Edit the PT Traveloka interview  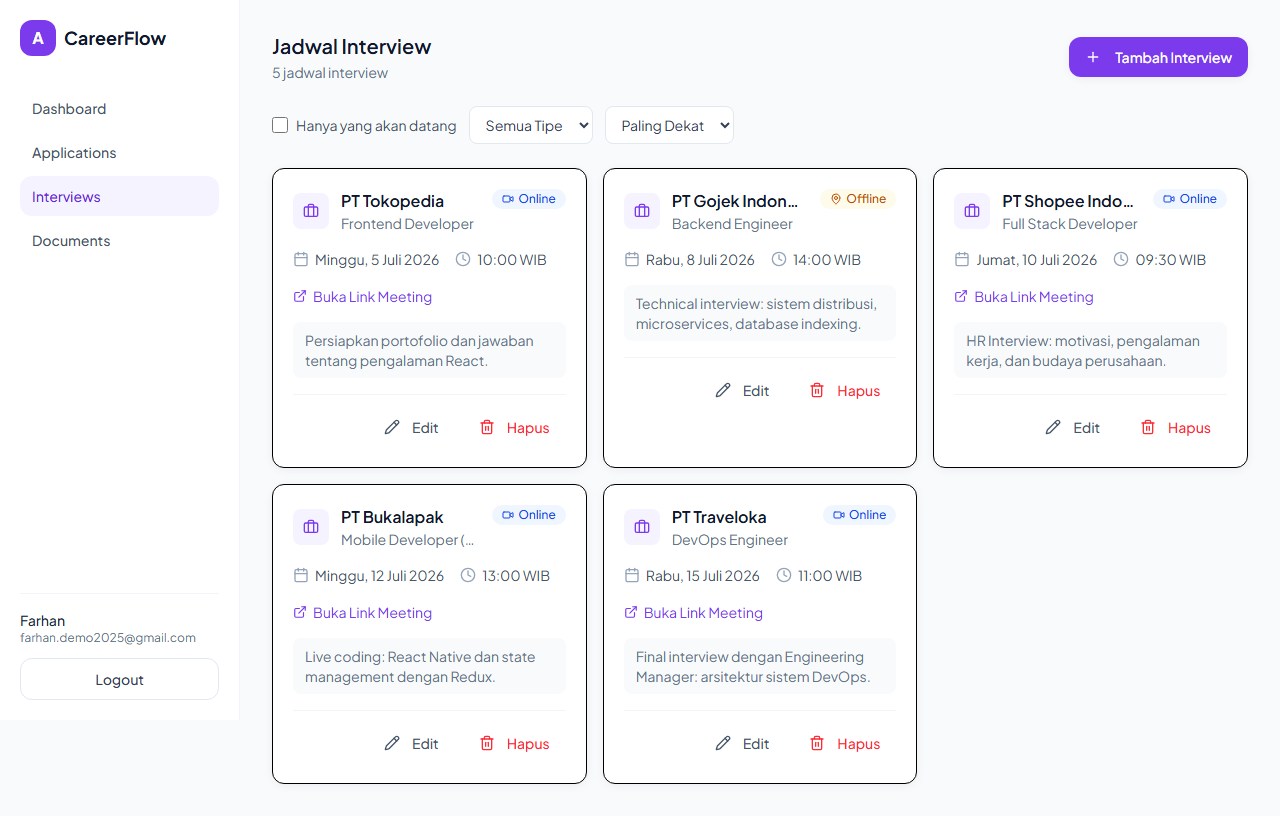coord(742,743)
